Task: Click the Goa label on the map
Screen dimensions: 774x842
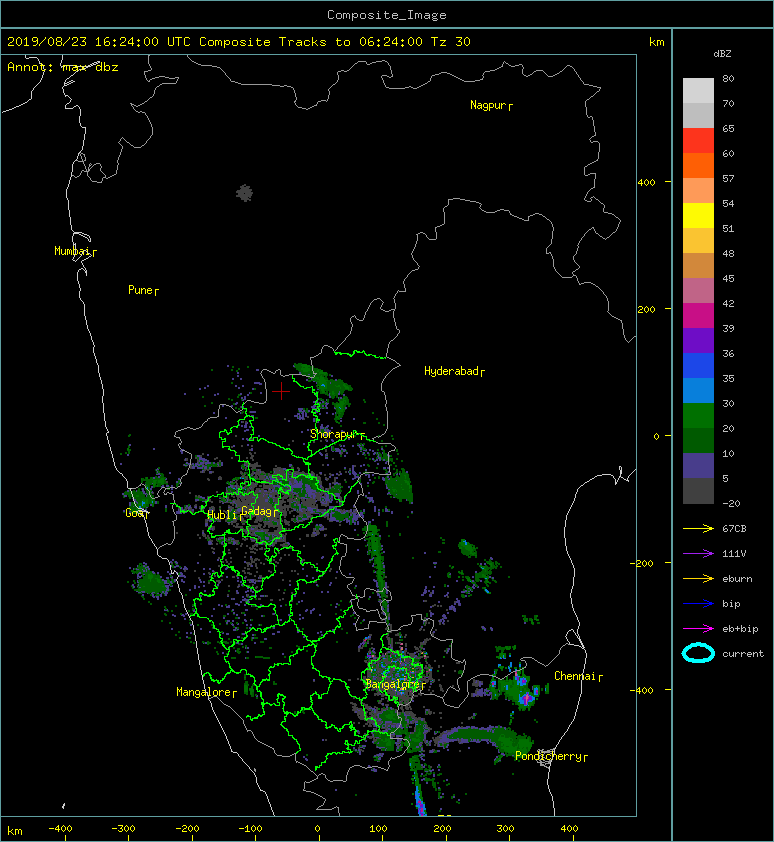Action: click(x=135, y=513)
